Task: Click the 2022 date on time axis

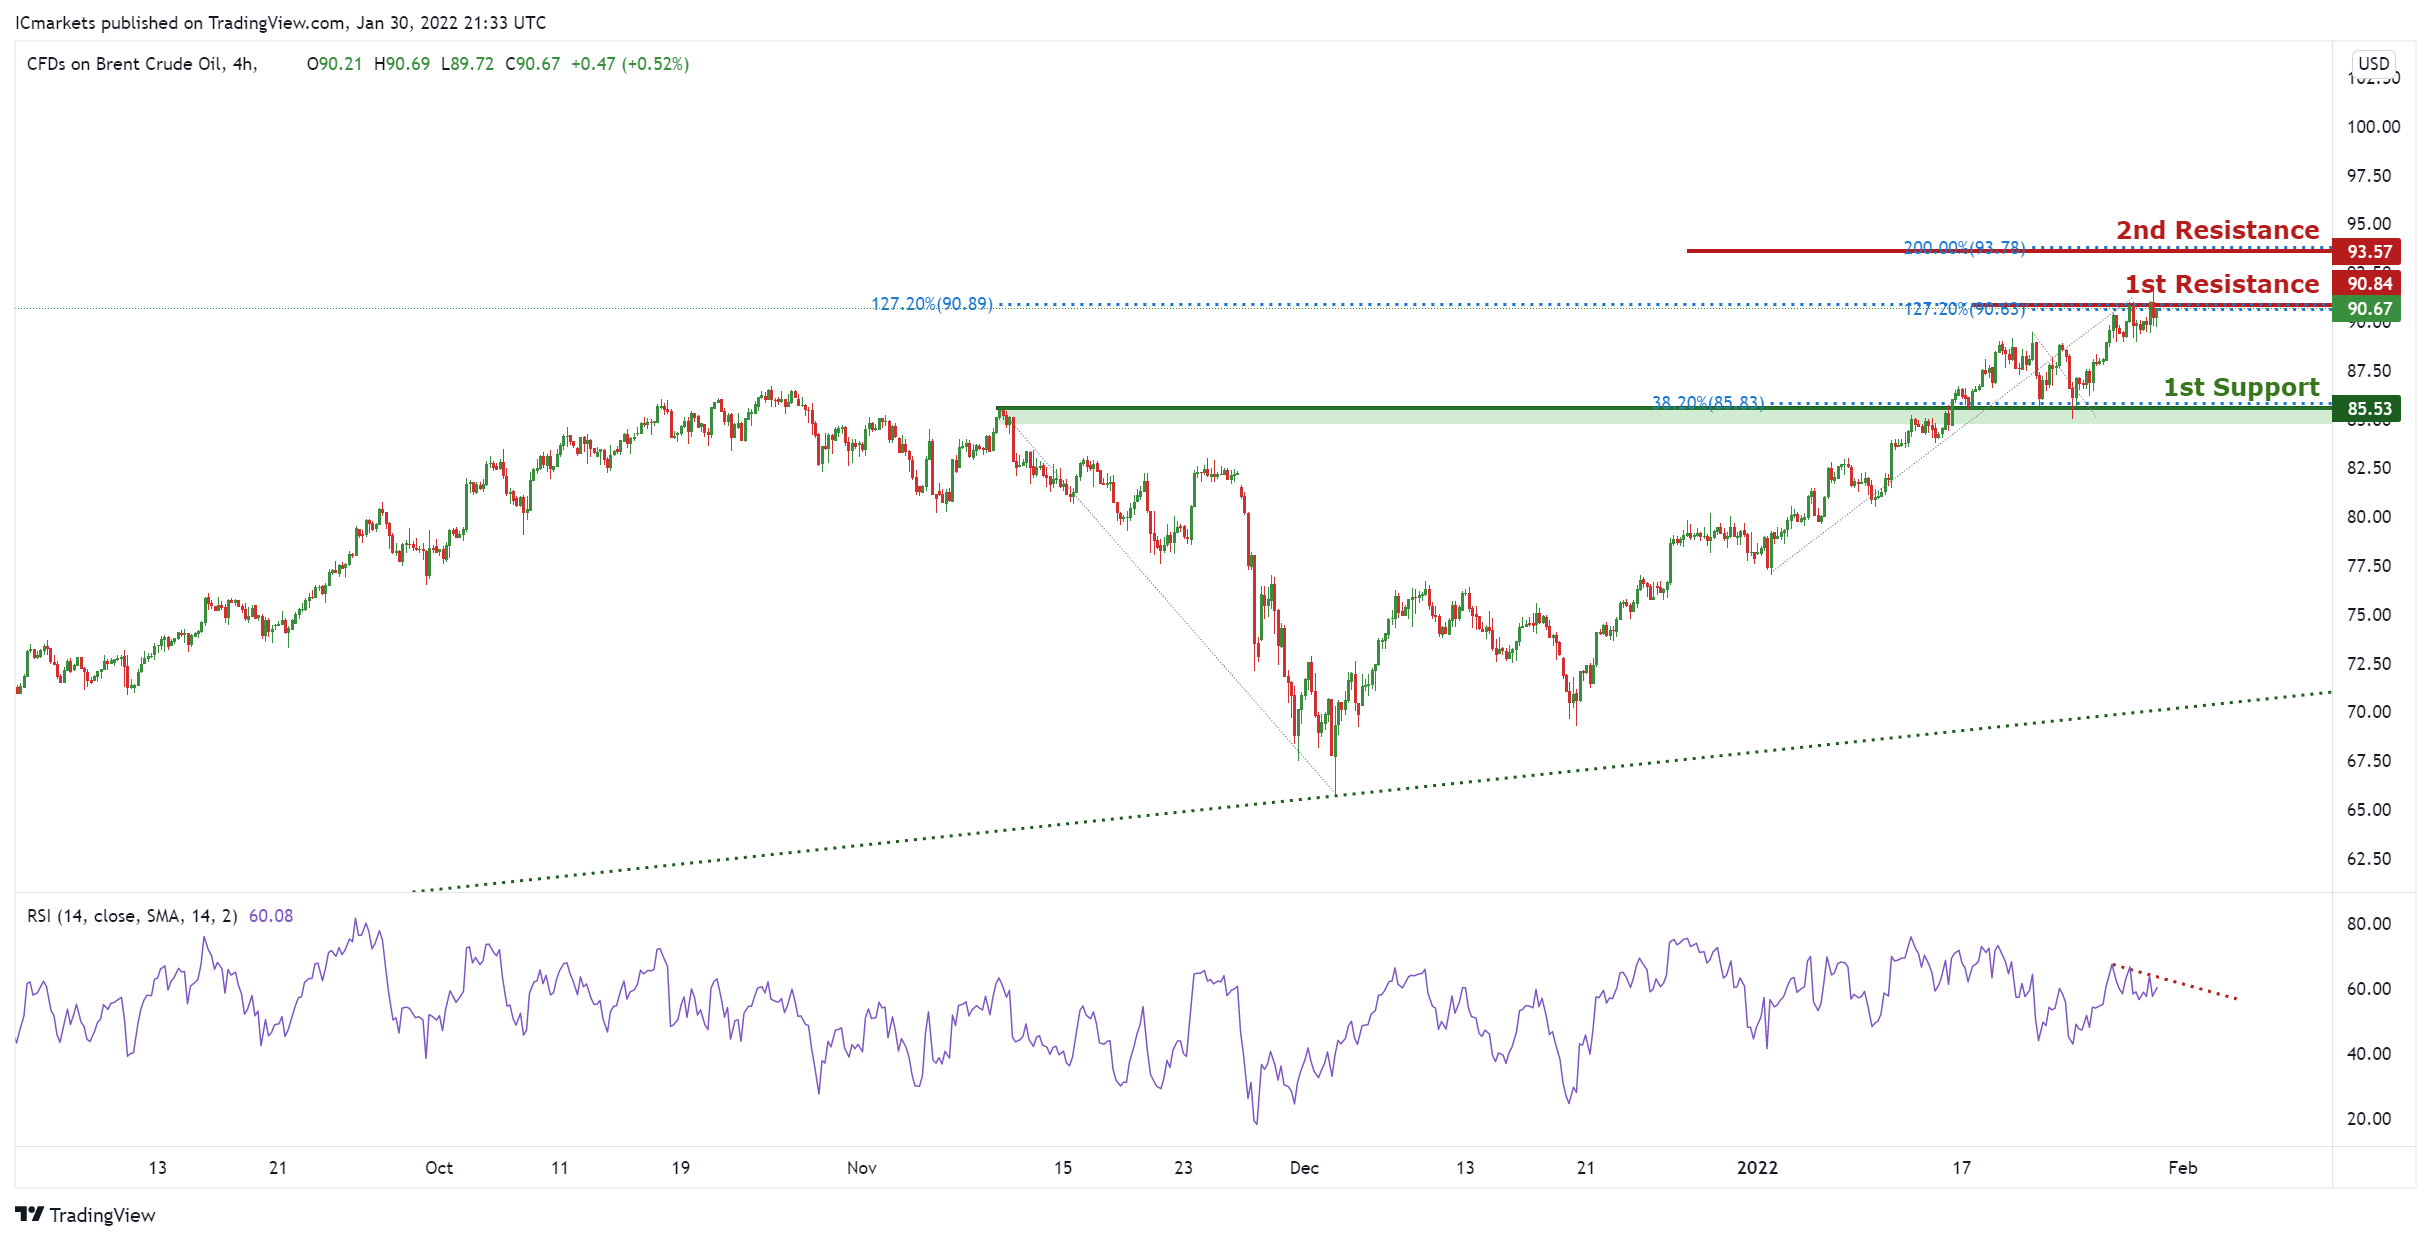Action: 1757,1168
